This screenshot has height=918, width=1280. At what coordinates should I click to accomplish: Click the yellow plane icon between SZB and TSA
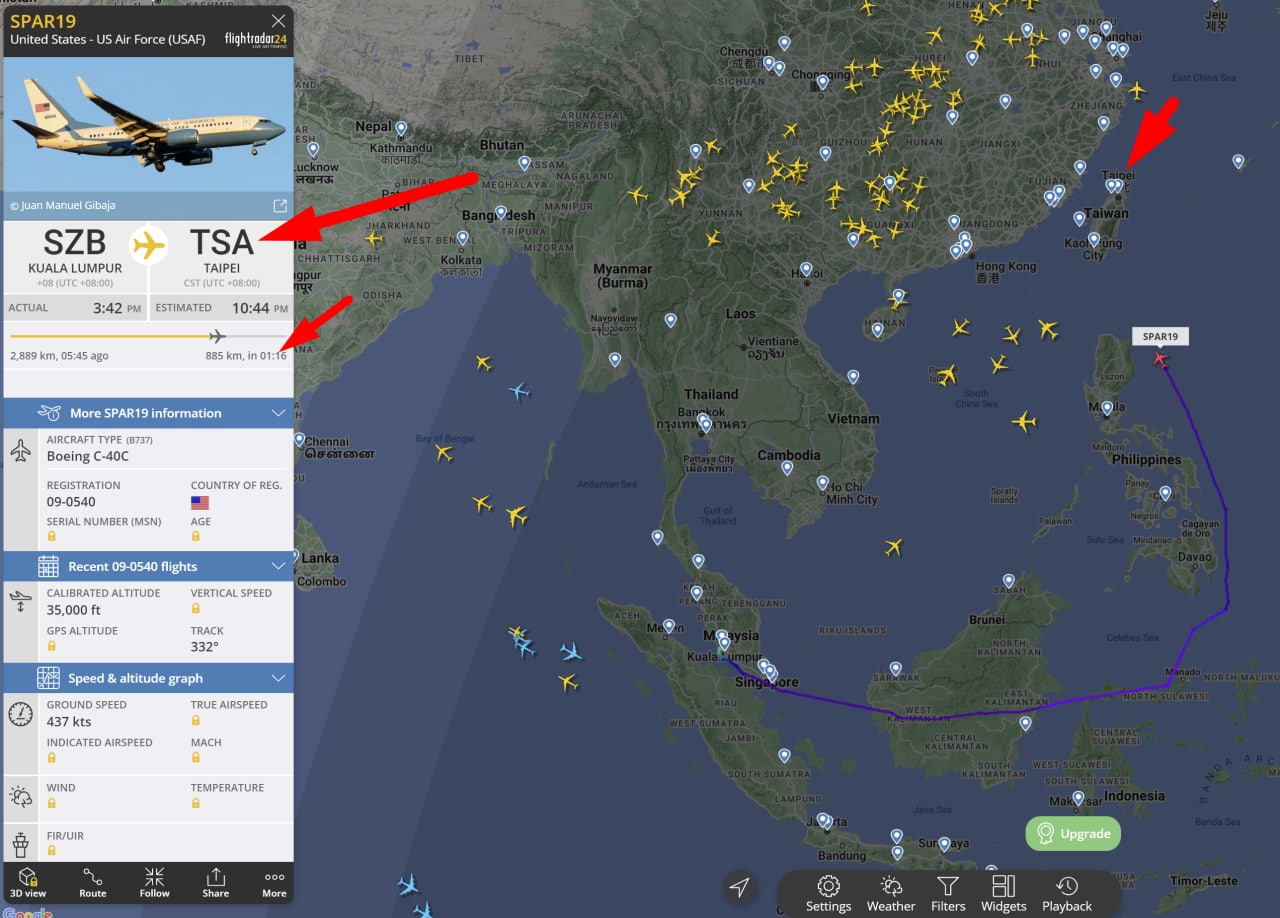[148, 244]
